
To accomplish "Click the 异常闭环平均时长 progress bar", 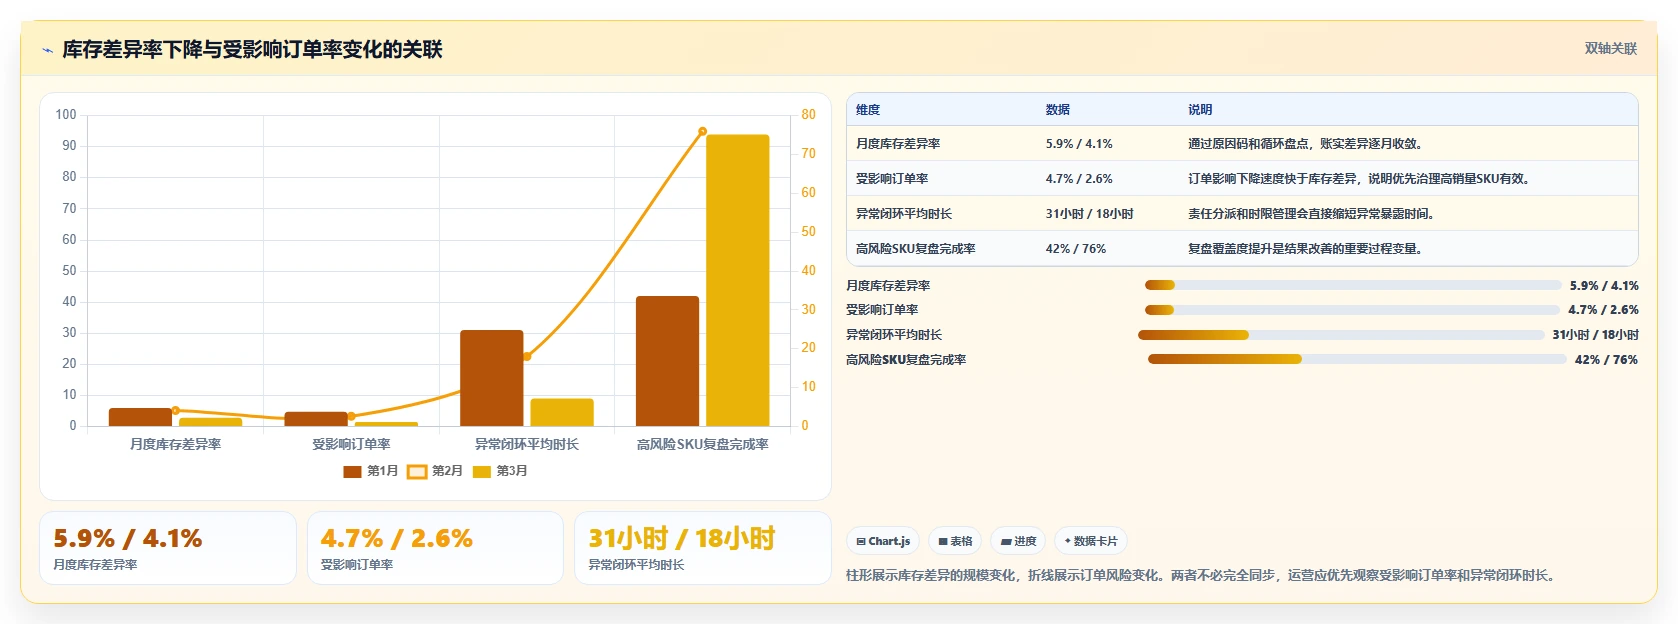I will click(x=1341, y=335).
